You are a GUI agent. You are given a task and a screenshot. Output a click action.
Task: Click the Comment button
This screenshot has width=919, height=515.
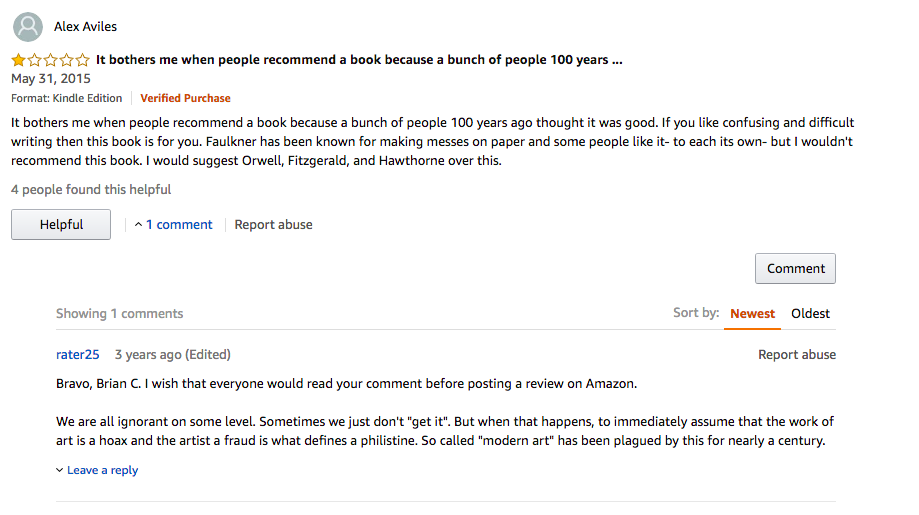pyautogui.click(x=795, y=268)
